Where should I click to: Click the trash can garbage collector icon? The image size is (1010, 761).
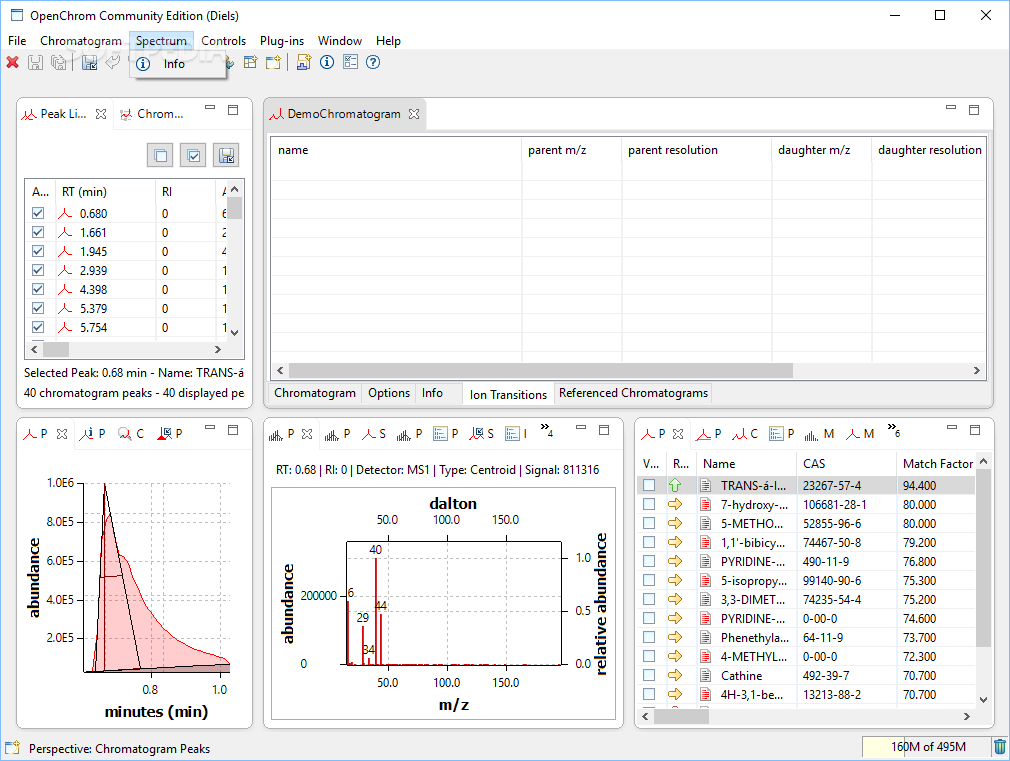coord(1000,747)
